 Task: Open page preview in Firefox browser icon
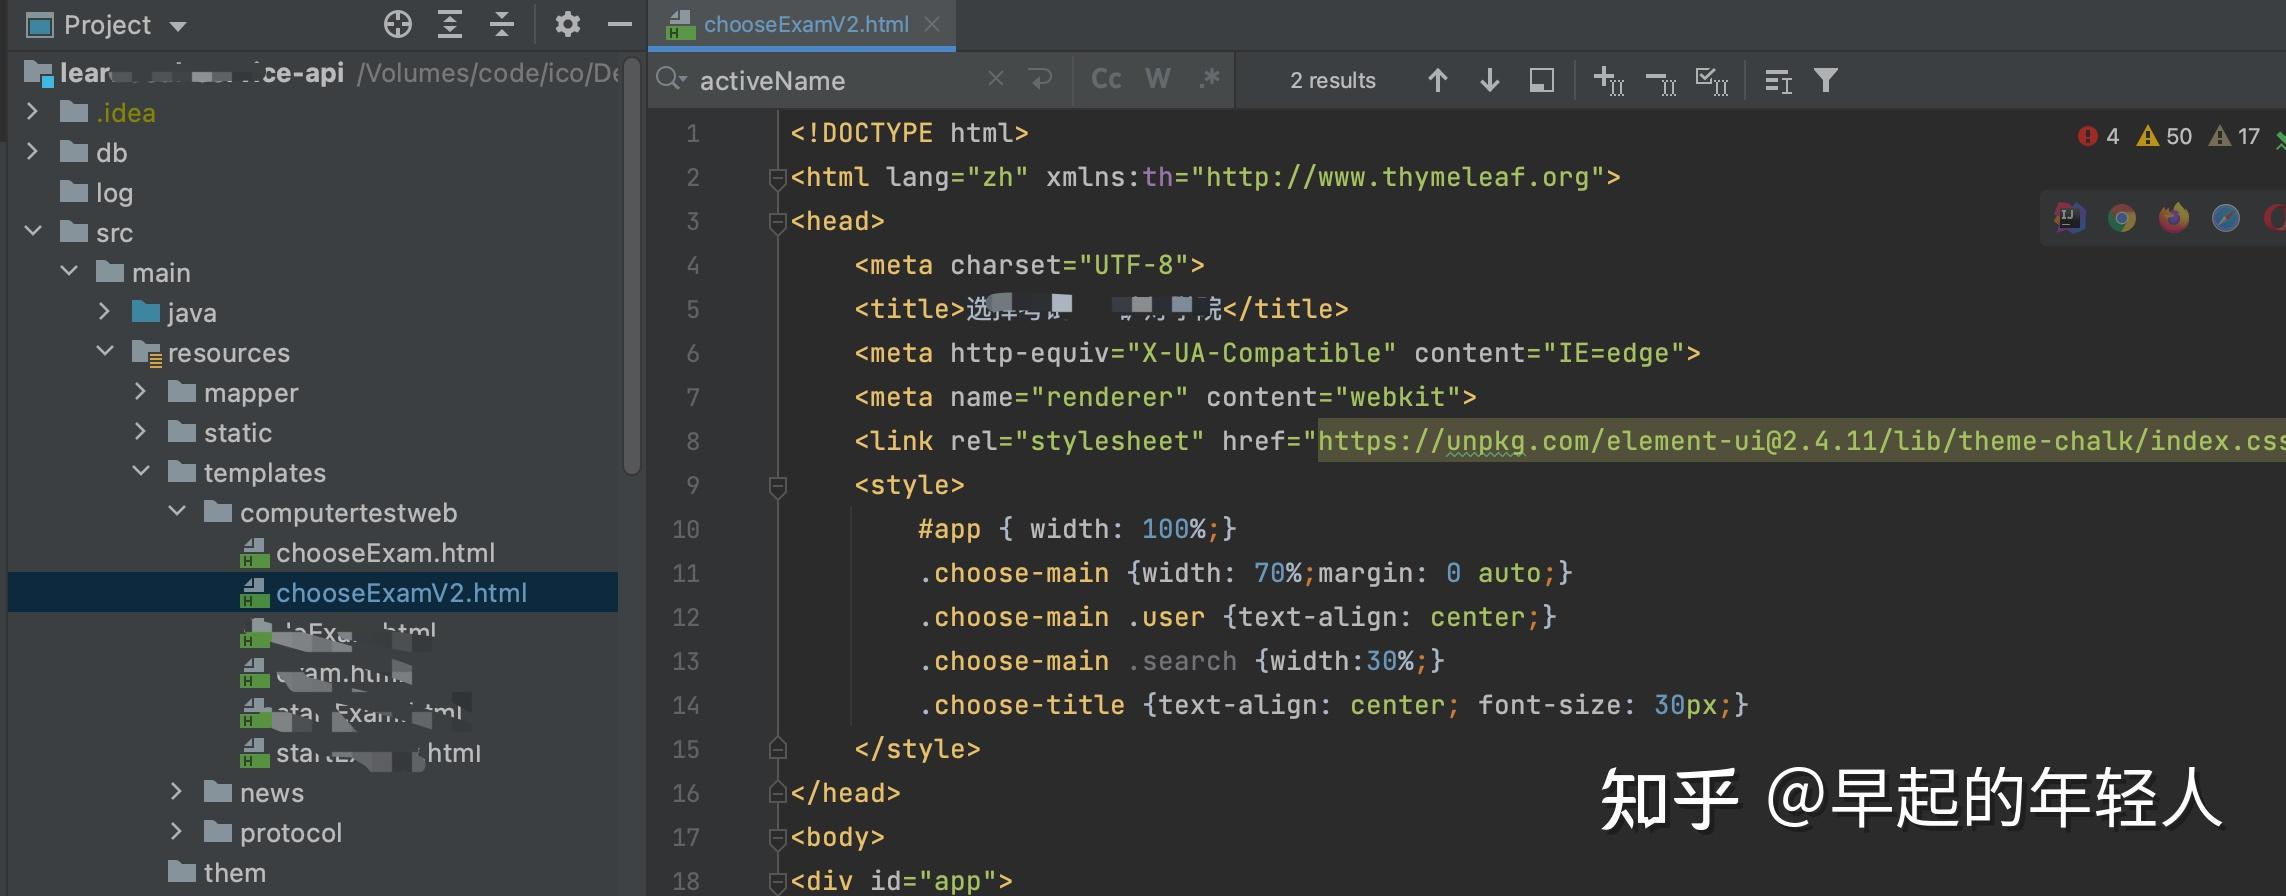[2173, 218]
